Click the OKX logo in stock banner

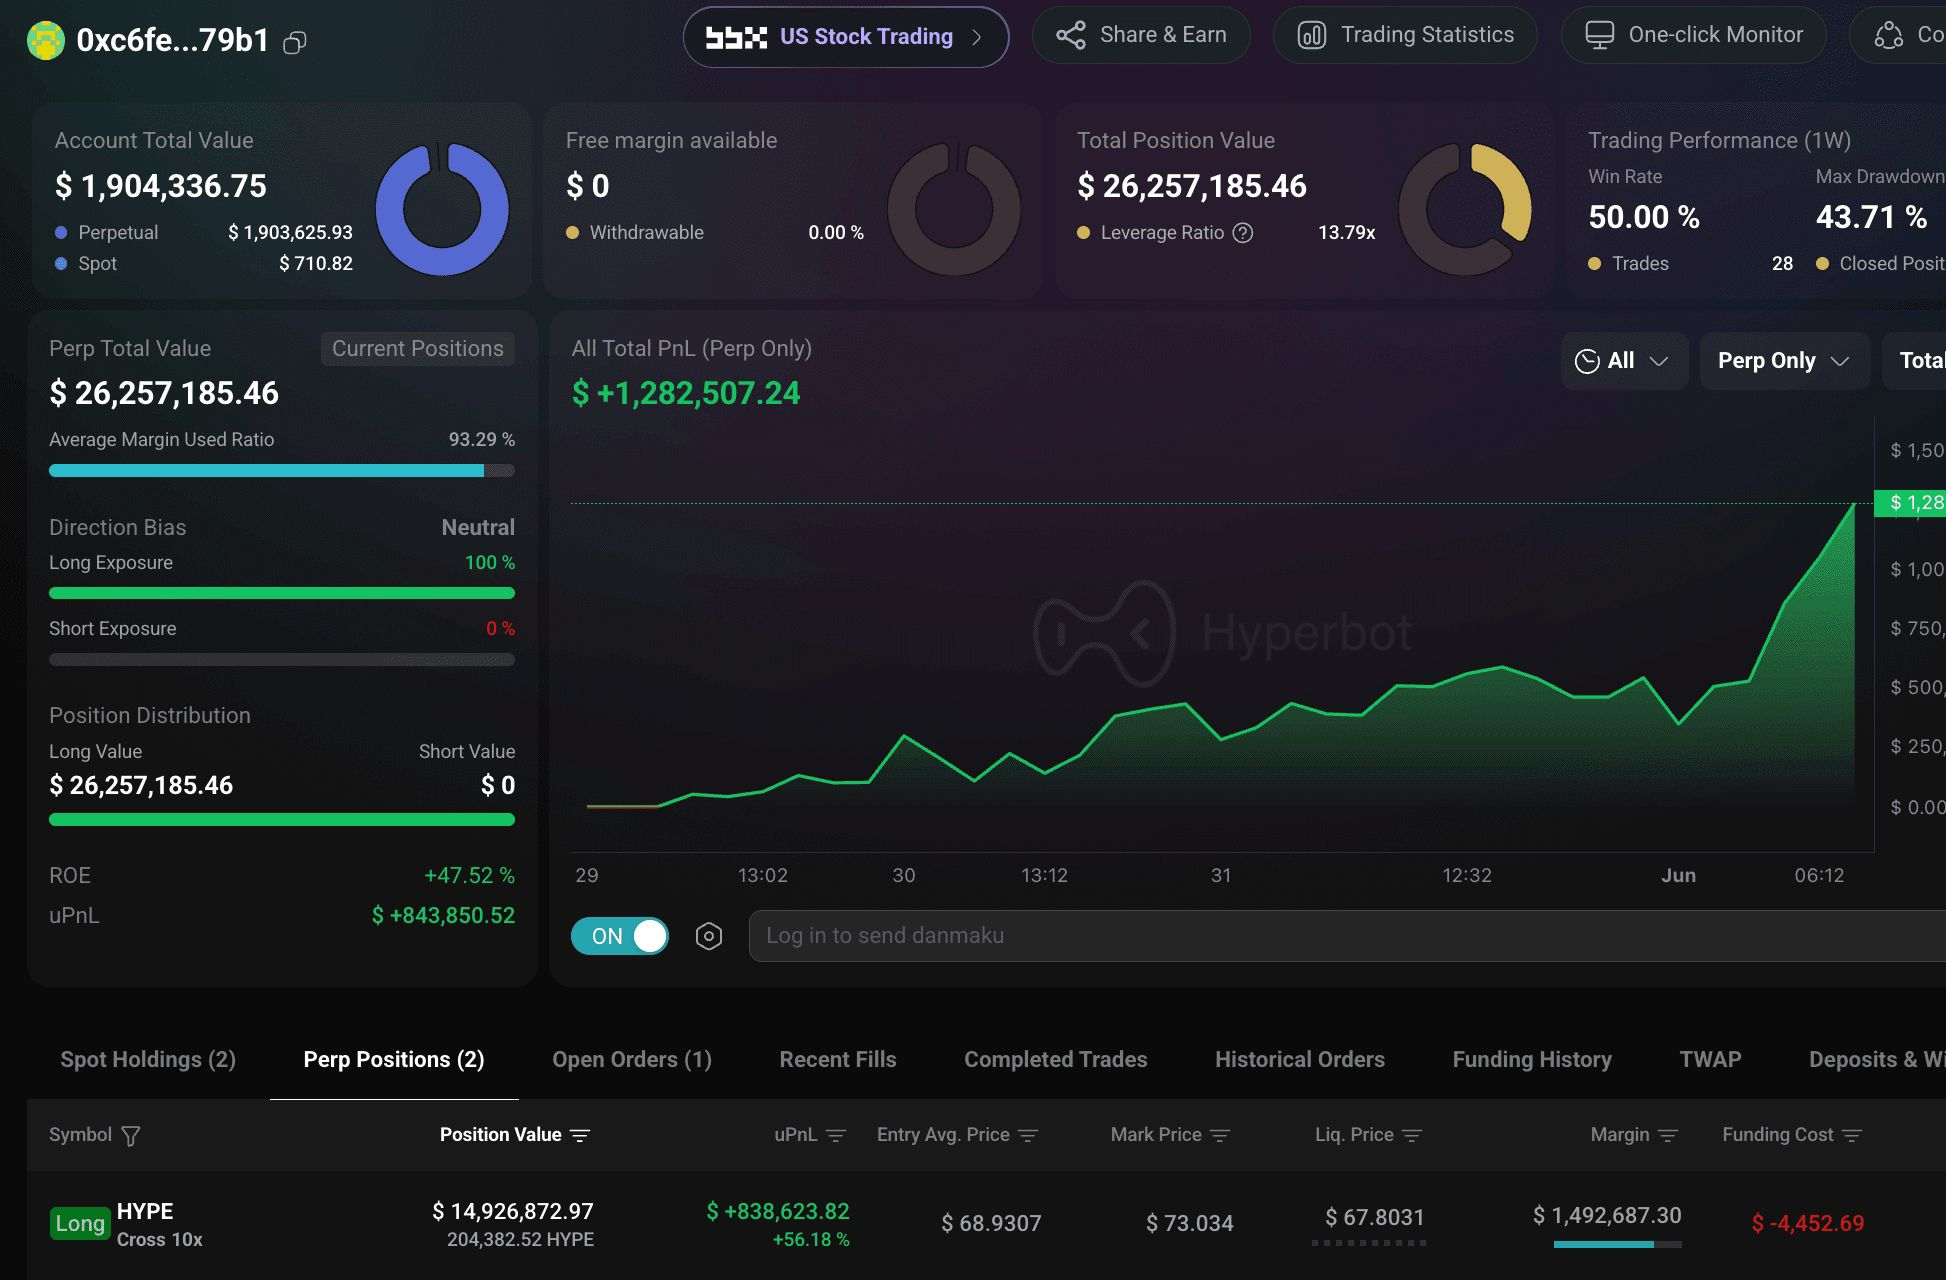(x=736, y=38)
